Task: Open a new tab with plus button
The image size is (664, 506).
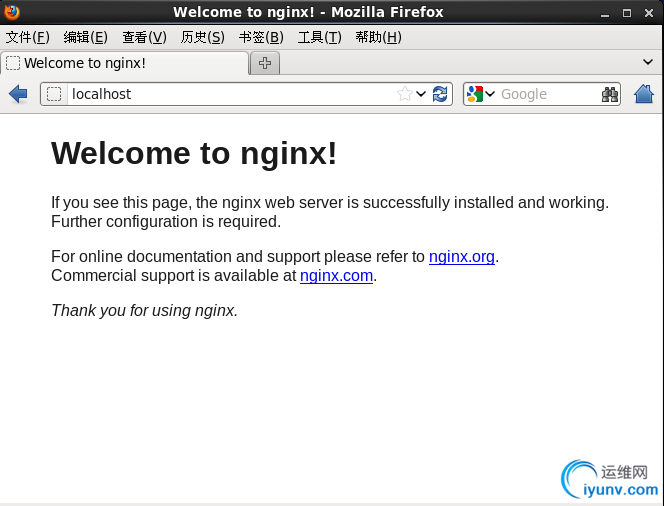Action: tap(265, 63)
